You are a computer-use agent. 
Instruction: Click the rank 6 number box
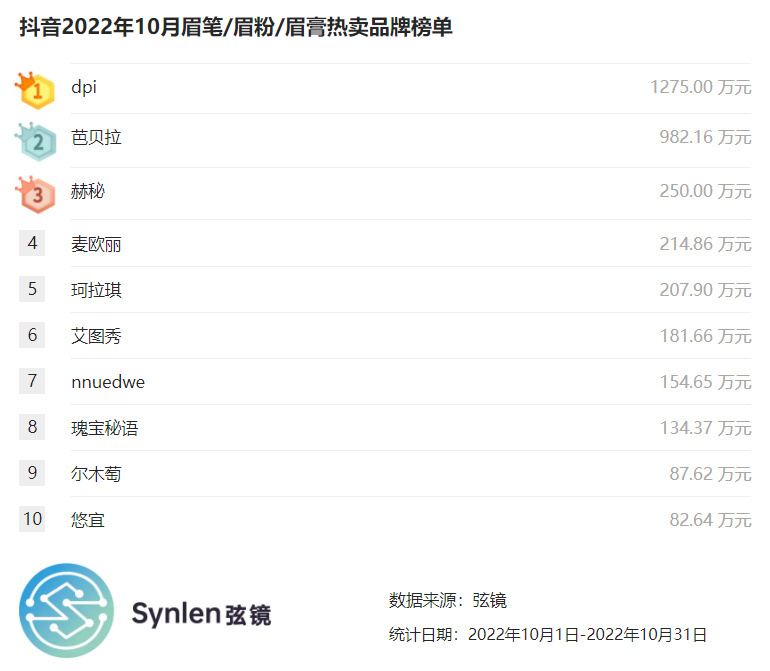[x=32, y=335]
